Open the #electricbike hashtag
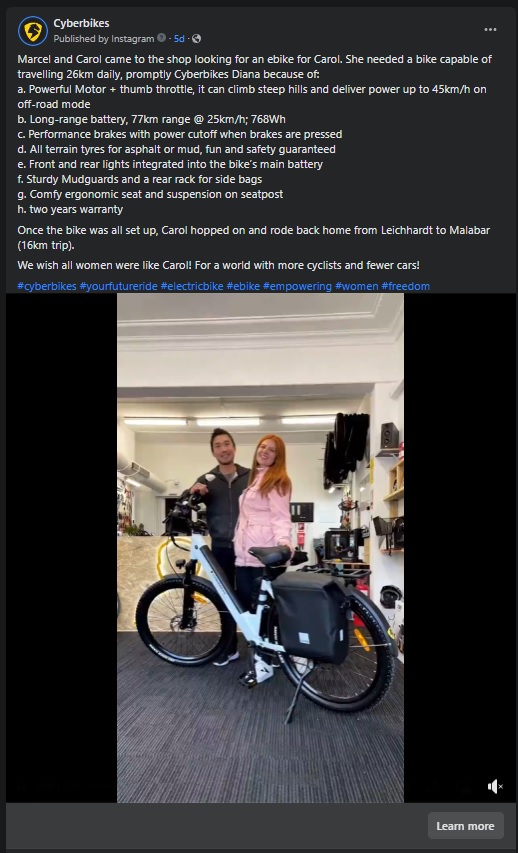Viewport: 518px width, 853px height. click(x=192, y=286)
